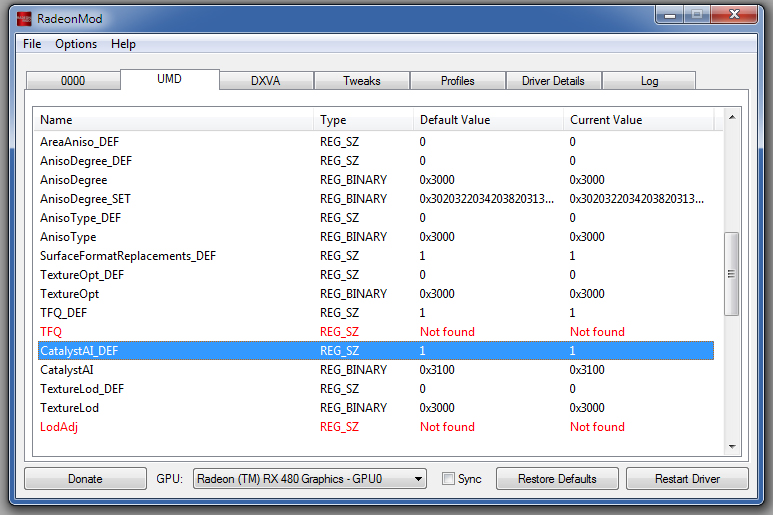The width and height of the screenshot is (773, 515).
Task: Open the File menu
Action: coord(32,44)
